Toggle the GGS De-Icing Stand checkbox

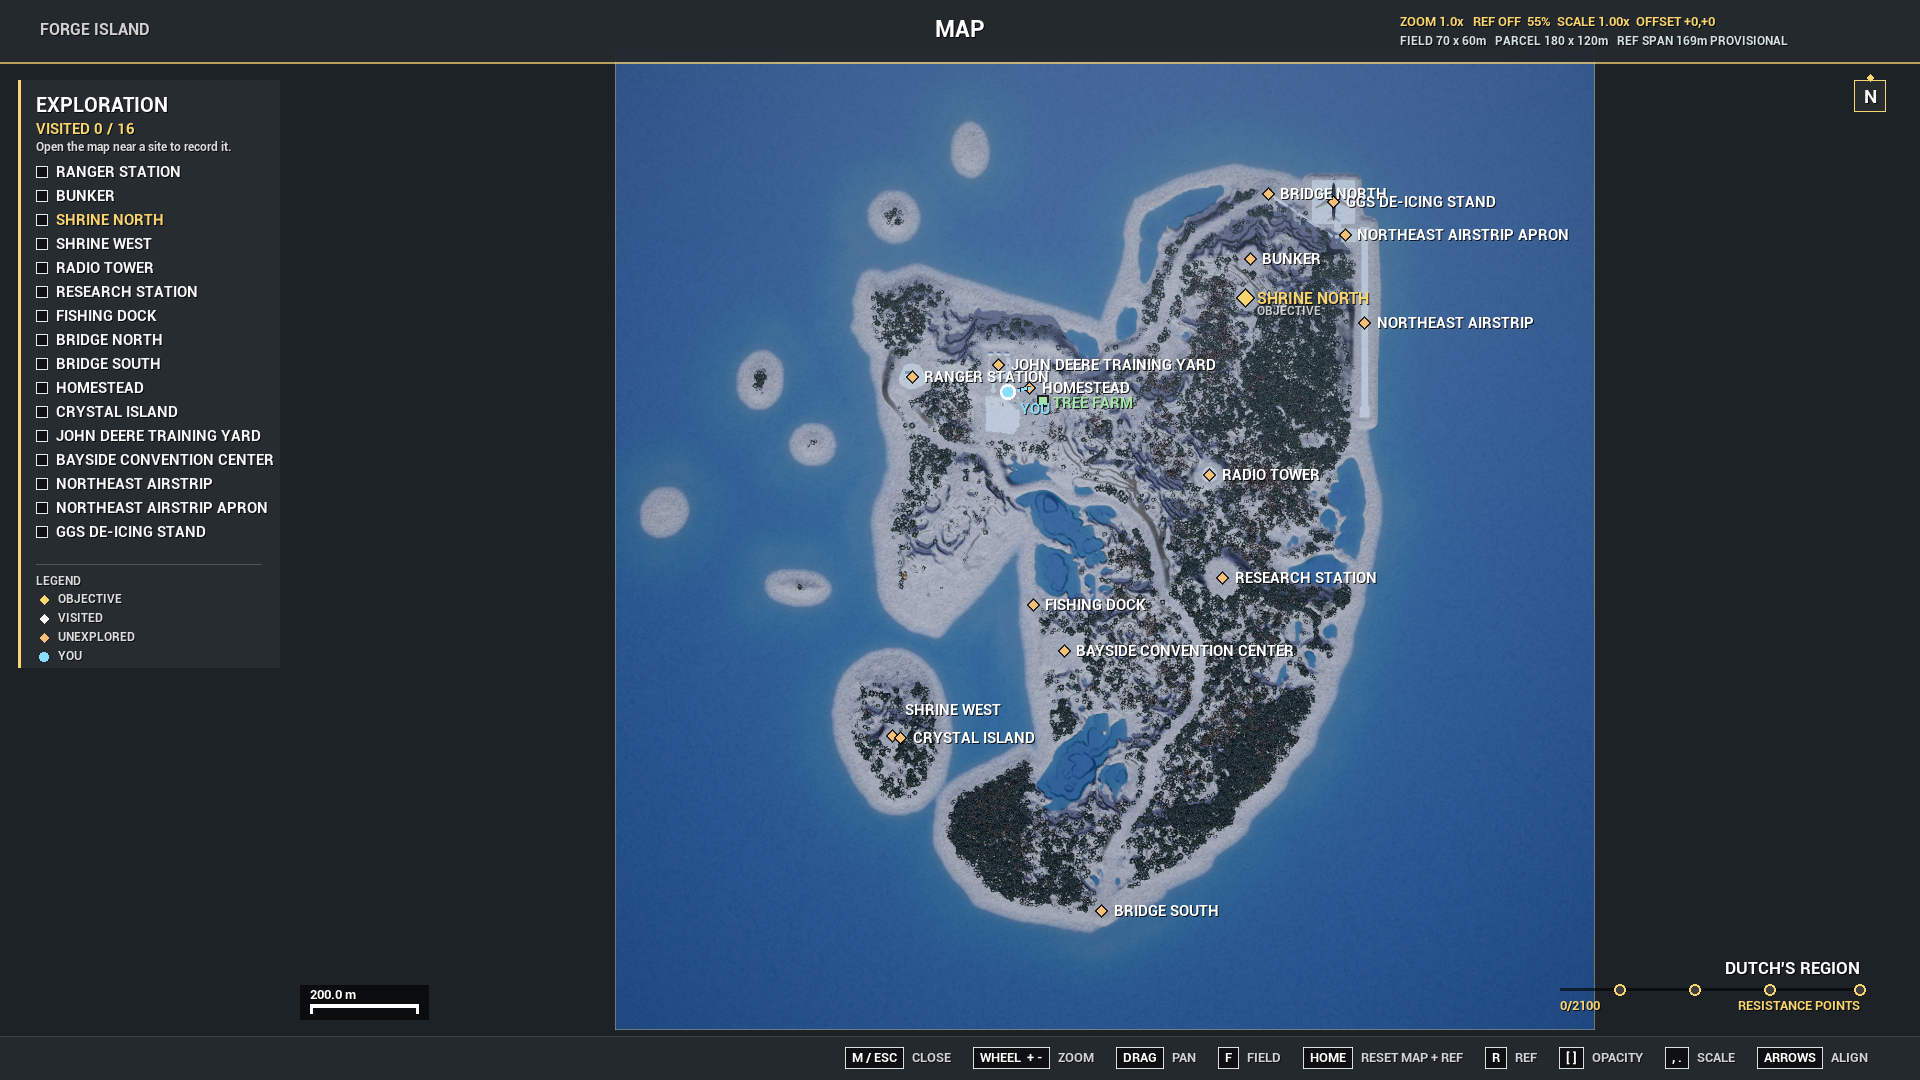(x=42, y=532)
